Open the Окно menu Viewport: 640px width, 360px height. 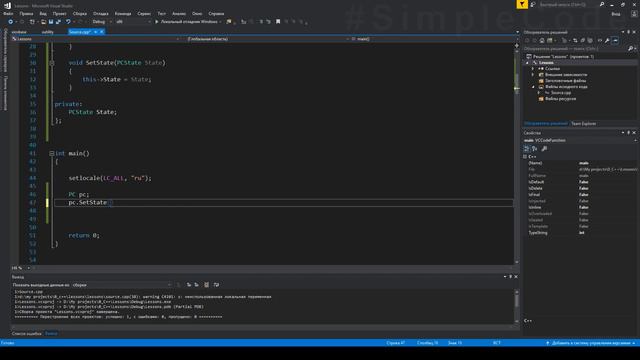[x=197, y=13]
